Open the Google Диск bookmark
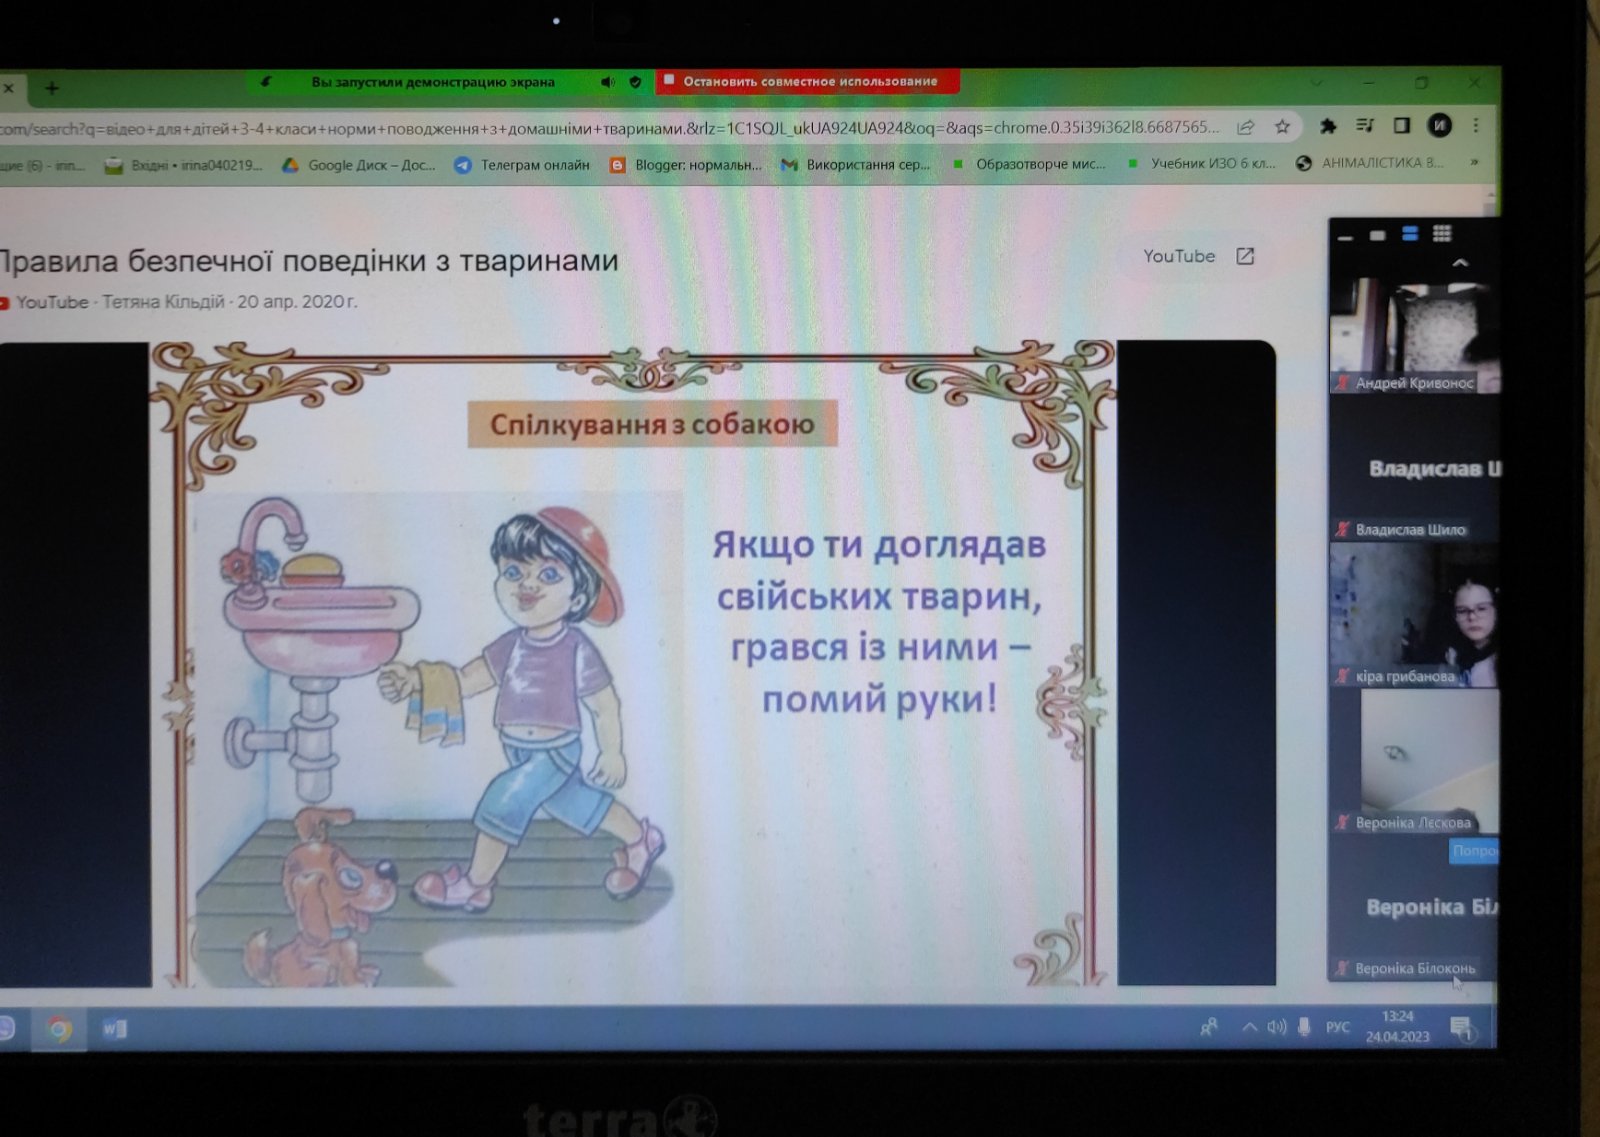Viewport: 1600px width, 1137px height. point(359,165)
